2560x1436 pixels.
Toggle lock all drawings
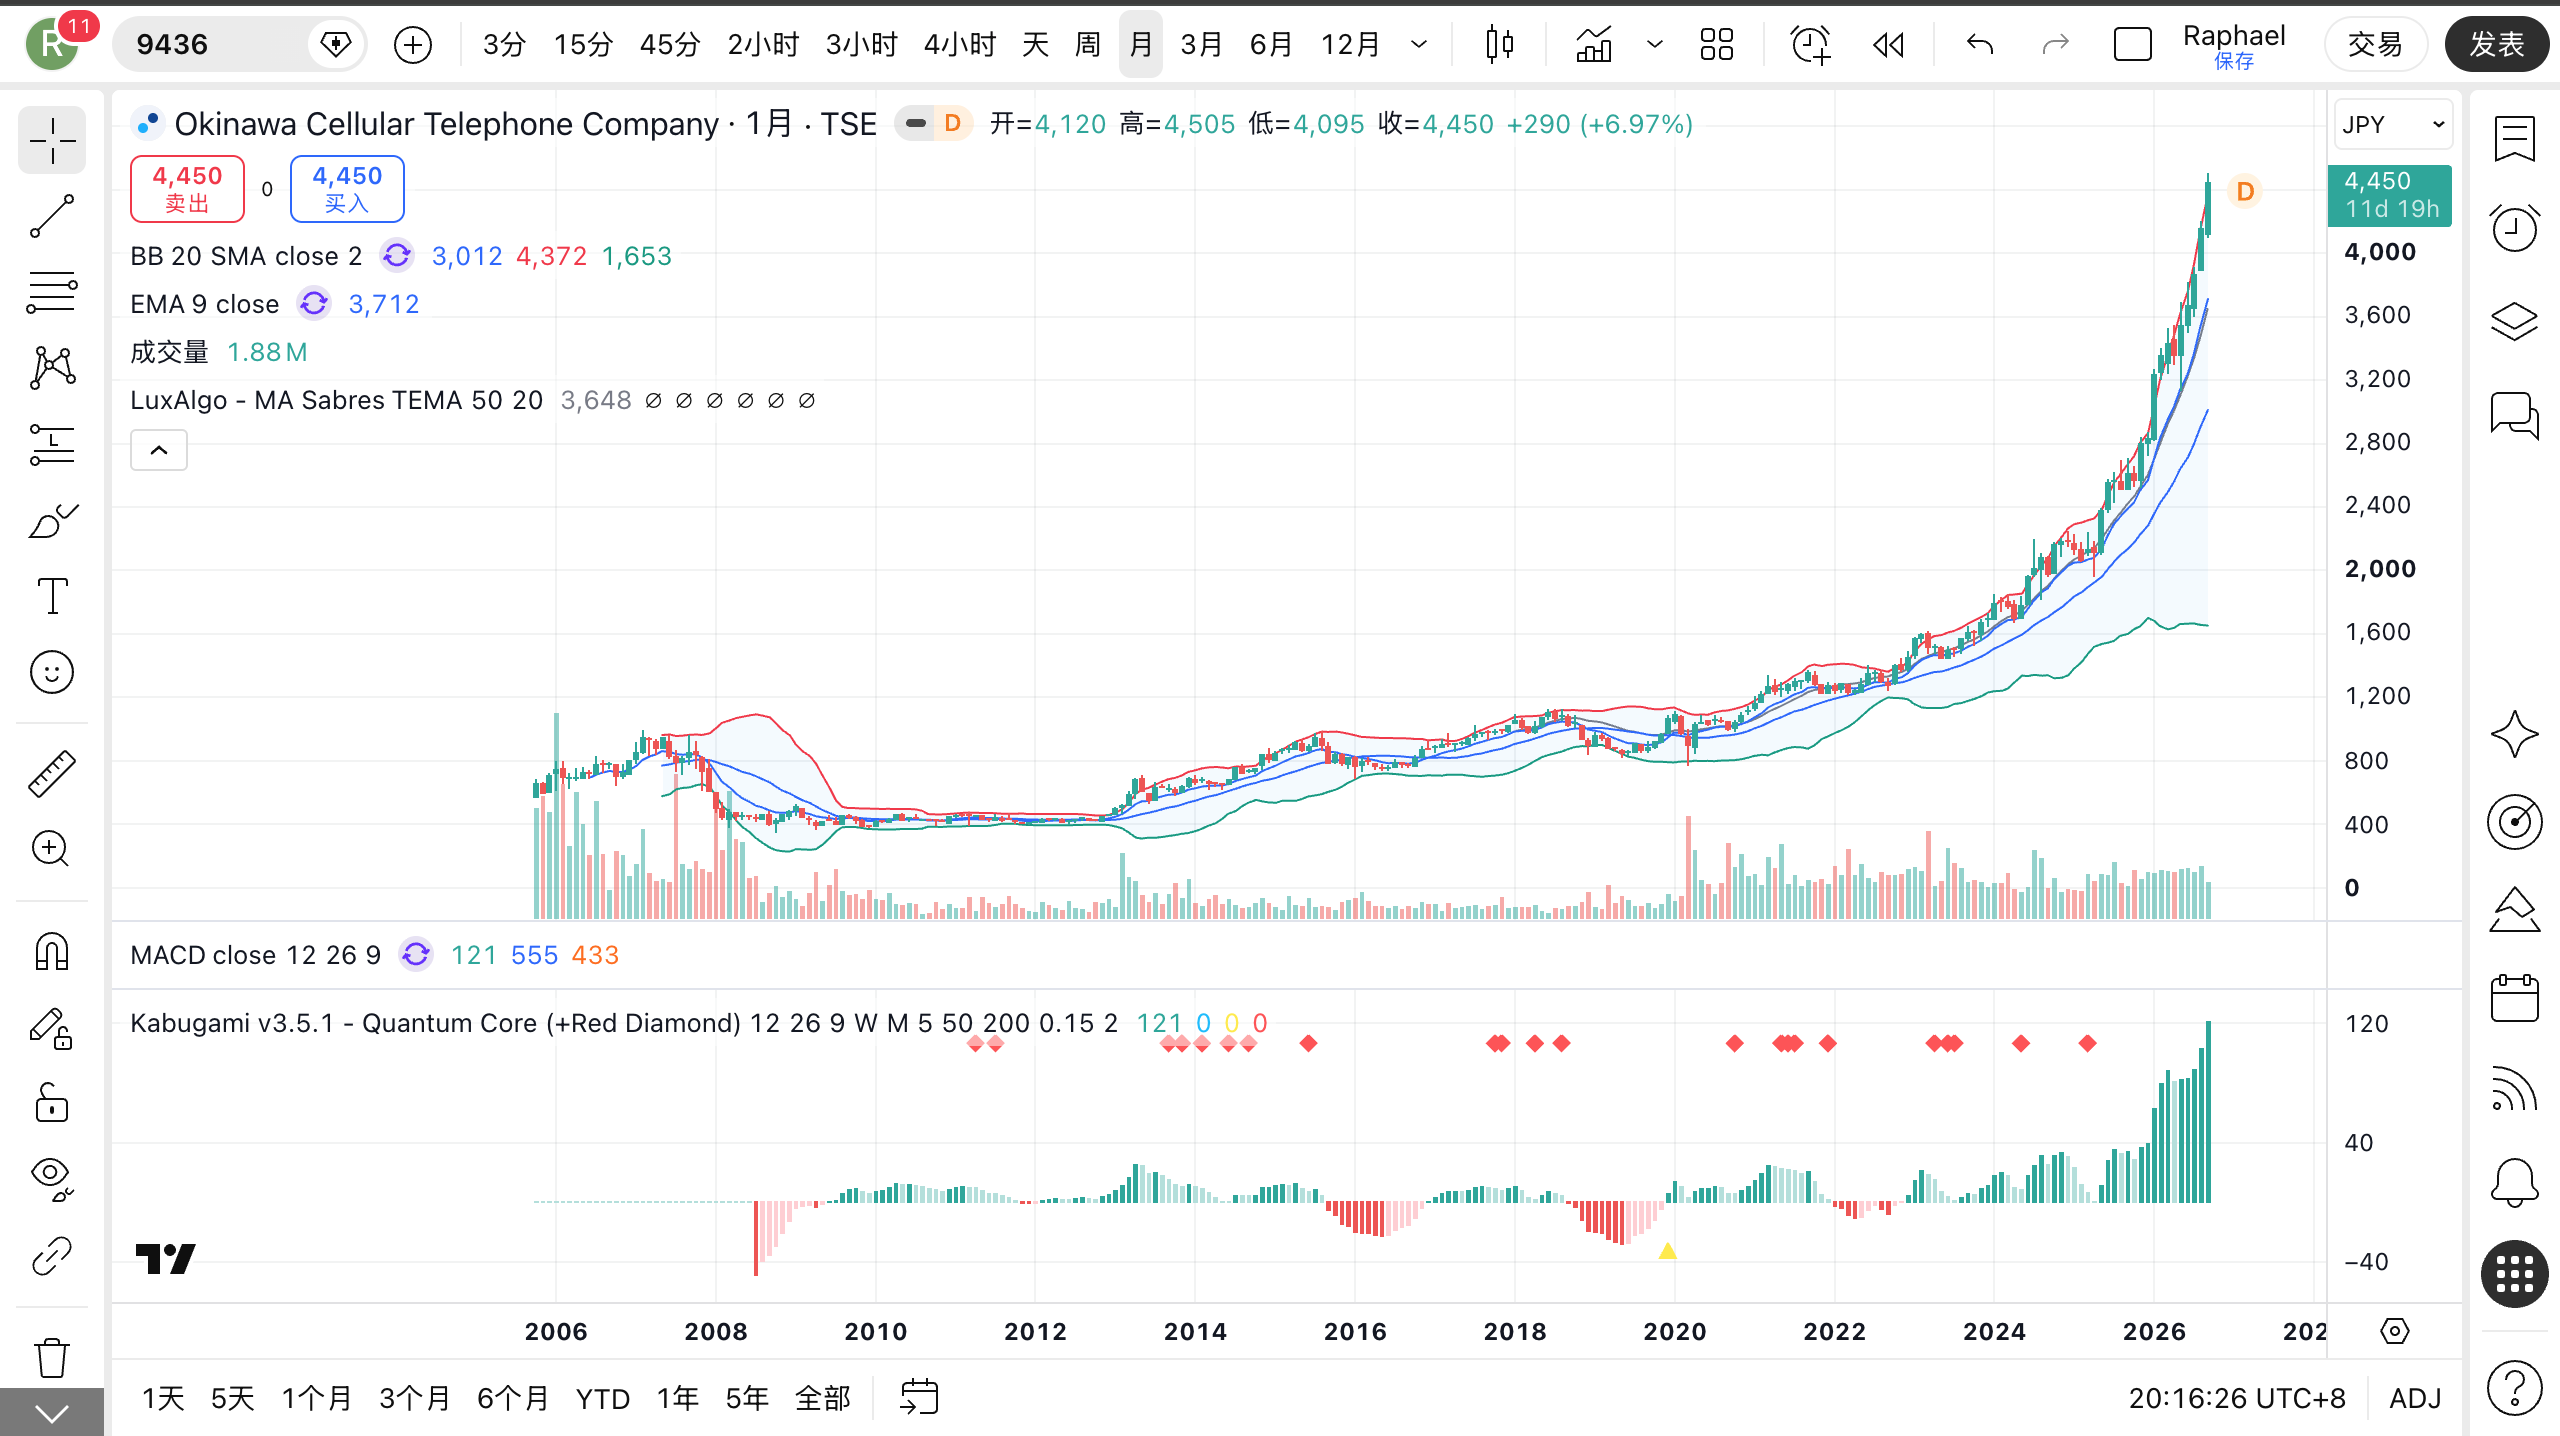click(52, 1103)
